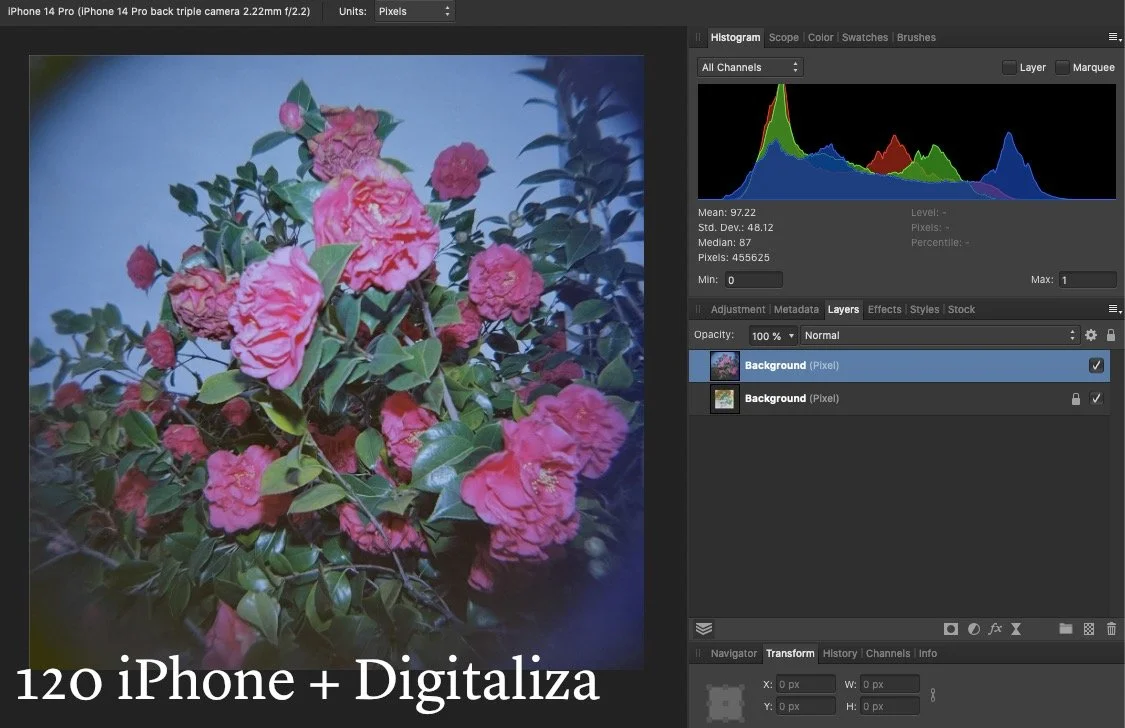Switch to the History tab
This screenshot has width=1125, height=728.
(x=839, y=653)
